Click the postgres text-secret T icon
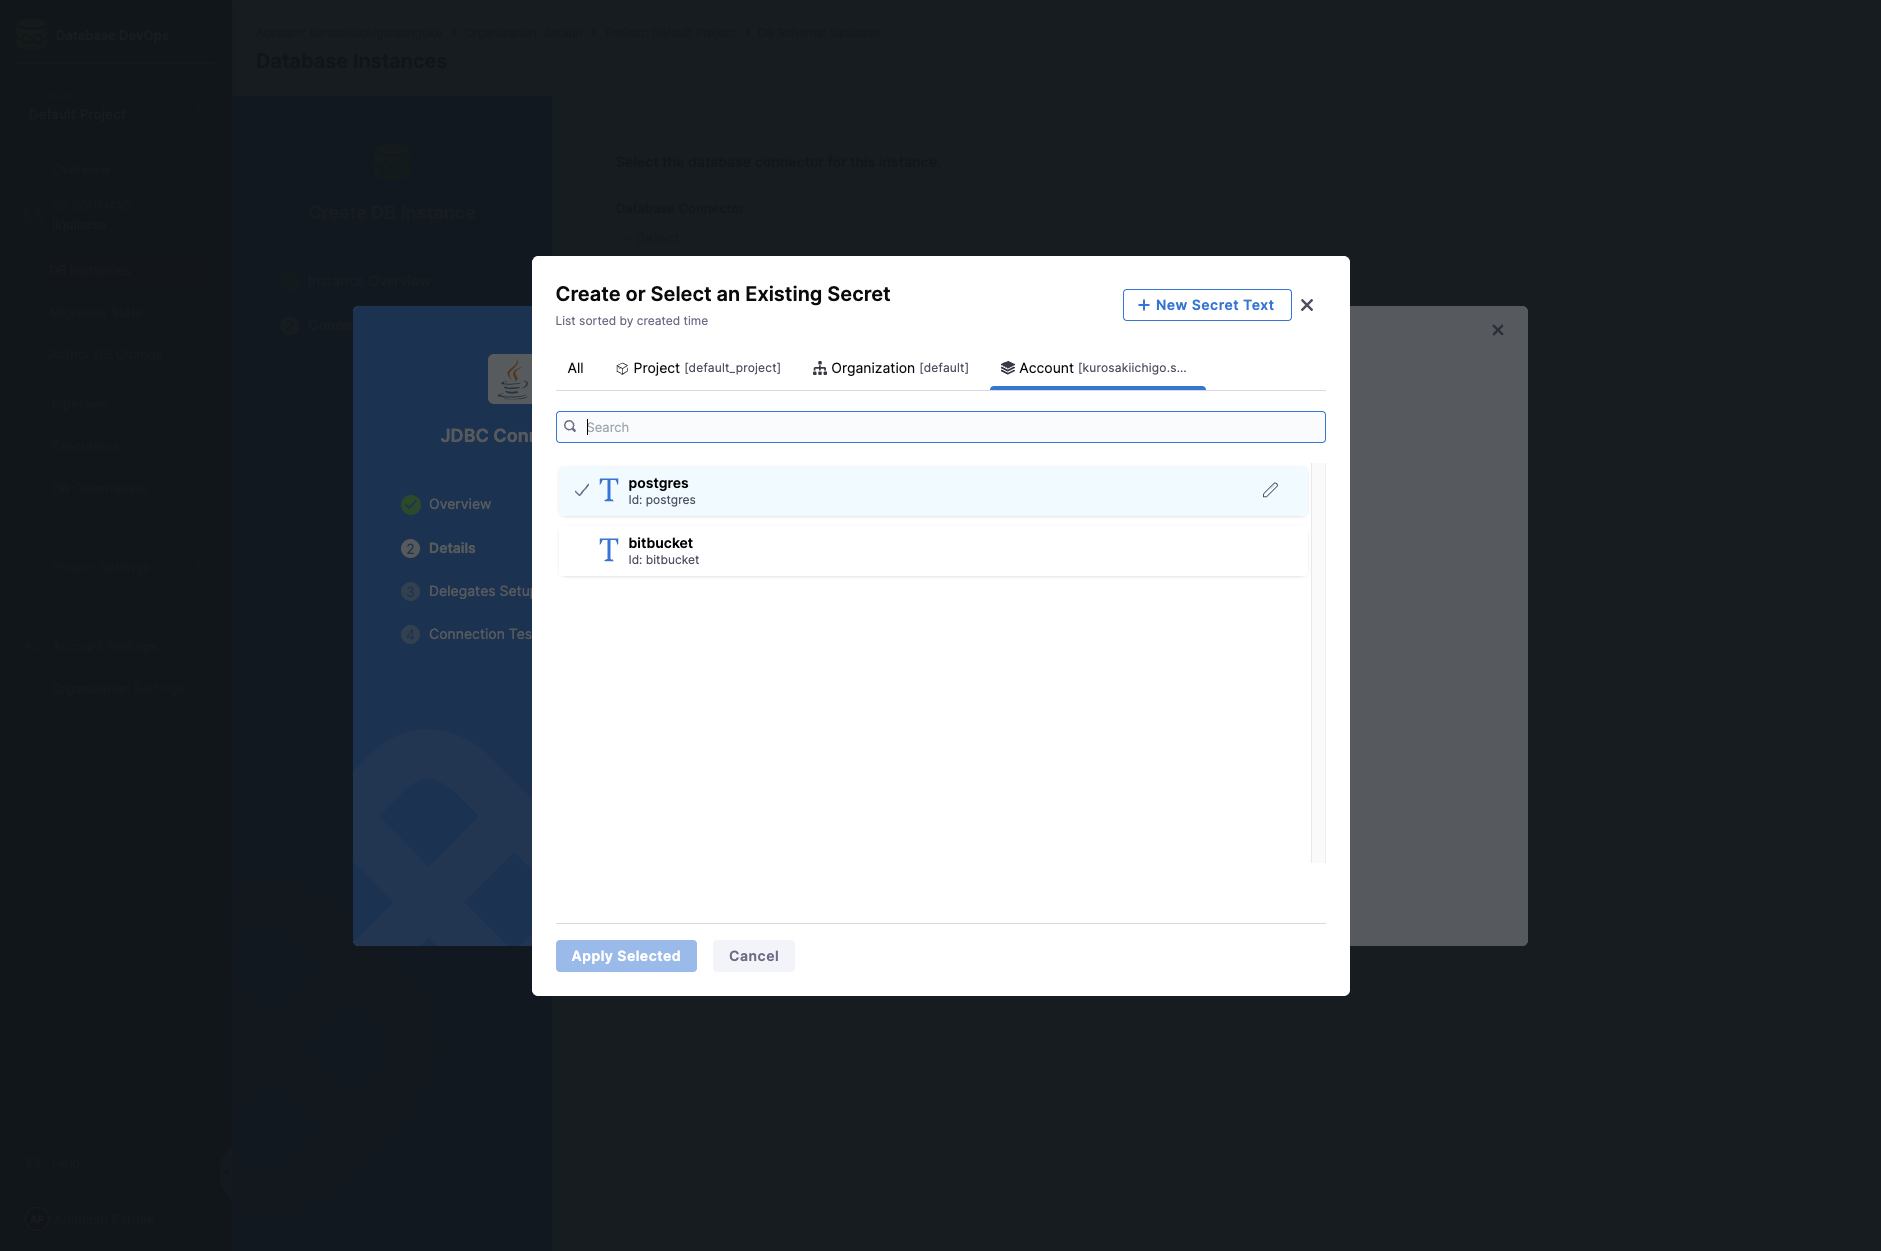Viewport: 1881px width, 1251px height. [x=608, y=490]
